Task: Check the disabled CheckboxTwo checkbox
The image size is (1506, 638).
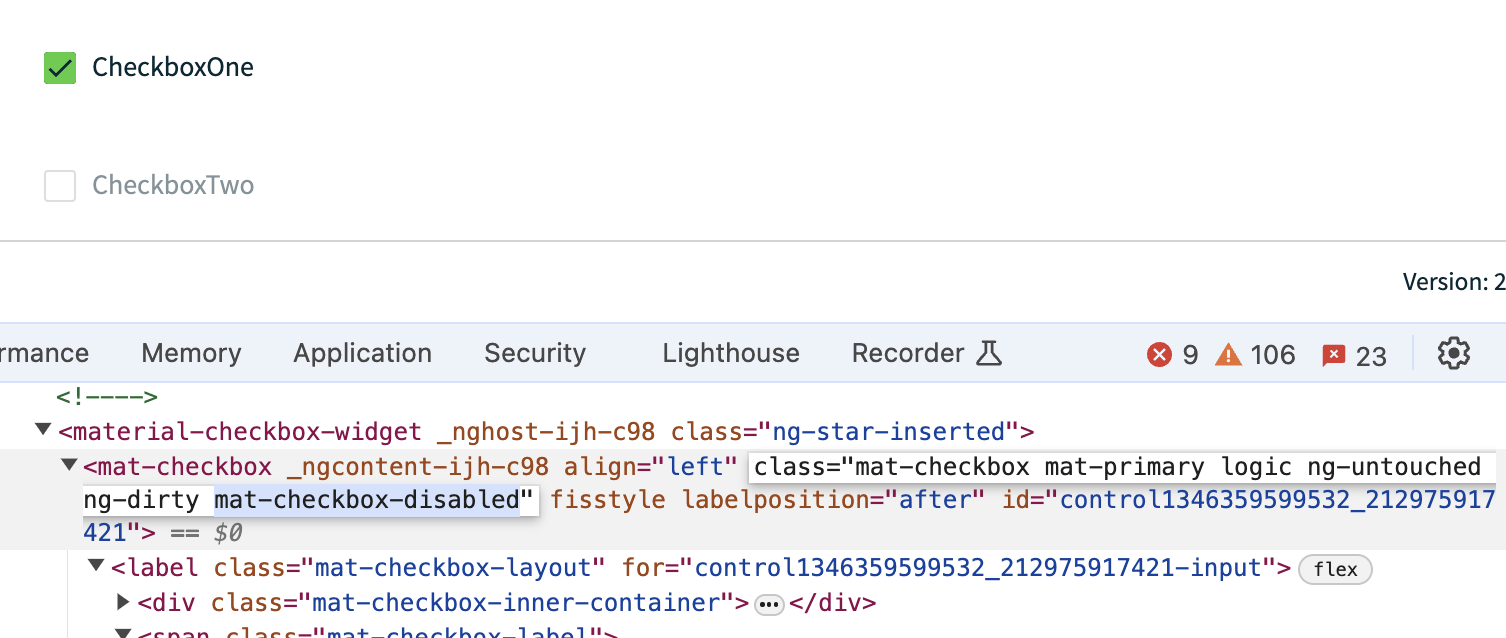Action: coord(59,185)
